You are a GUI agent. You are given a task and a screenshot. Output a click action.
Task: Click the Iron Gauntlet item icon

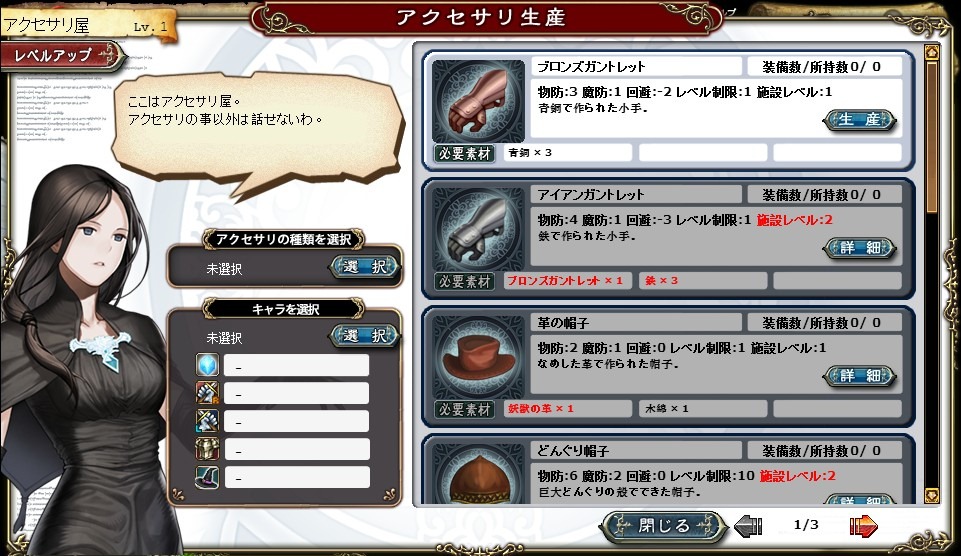[x=478, y=229]
